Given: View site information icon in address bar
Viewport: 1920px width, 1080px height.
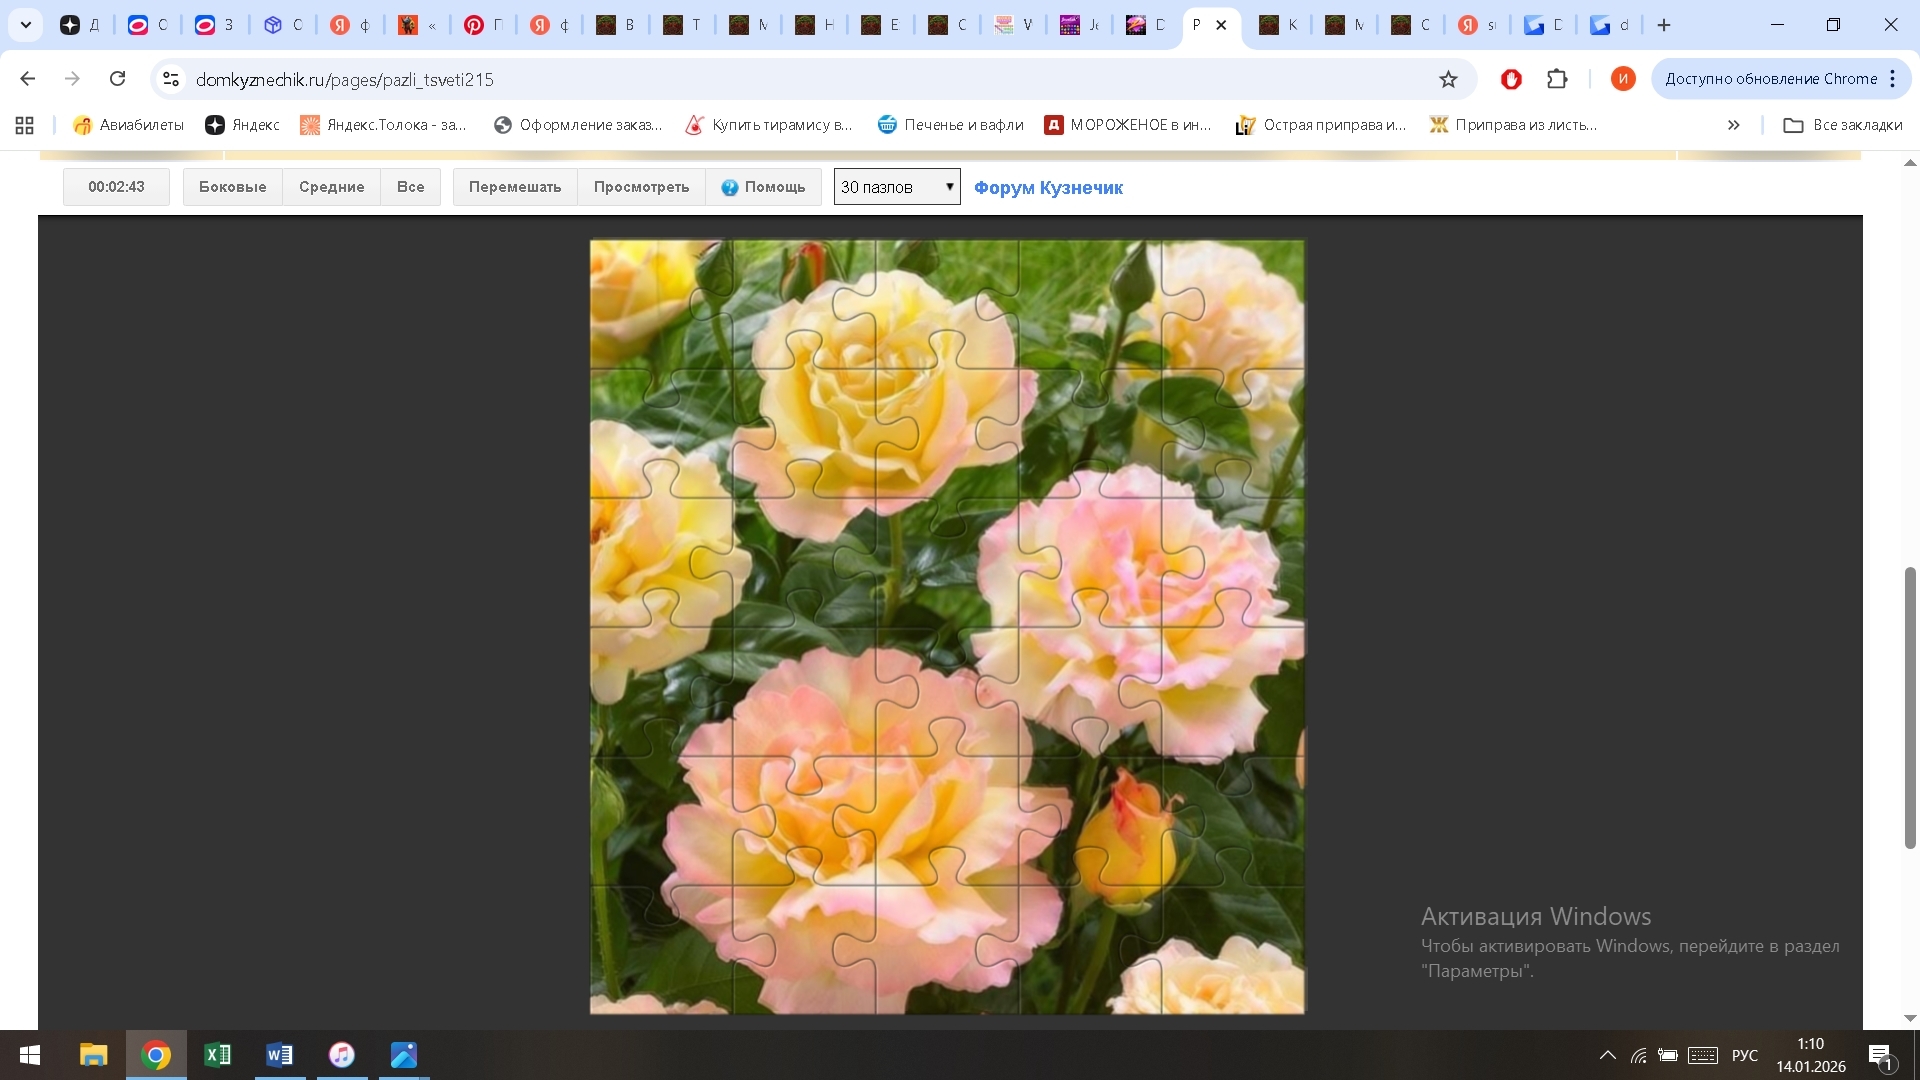Looking at the screenshot, I should point(171,79).
